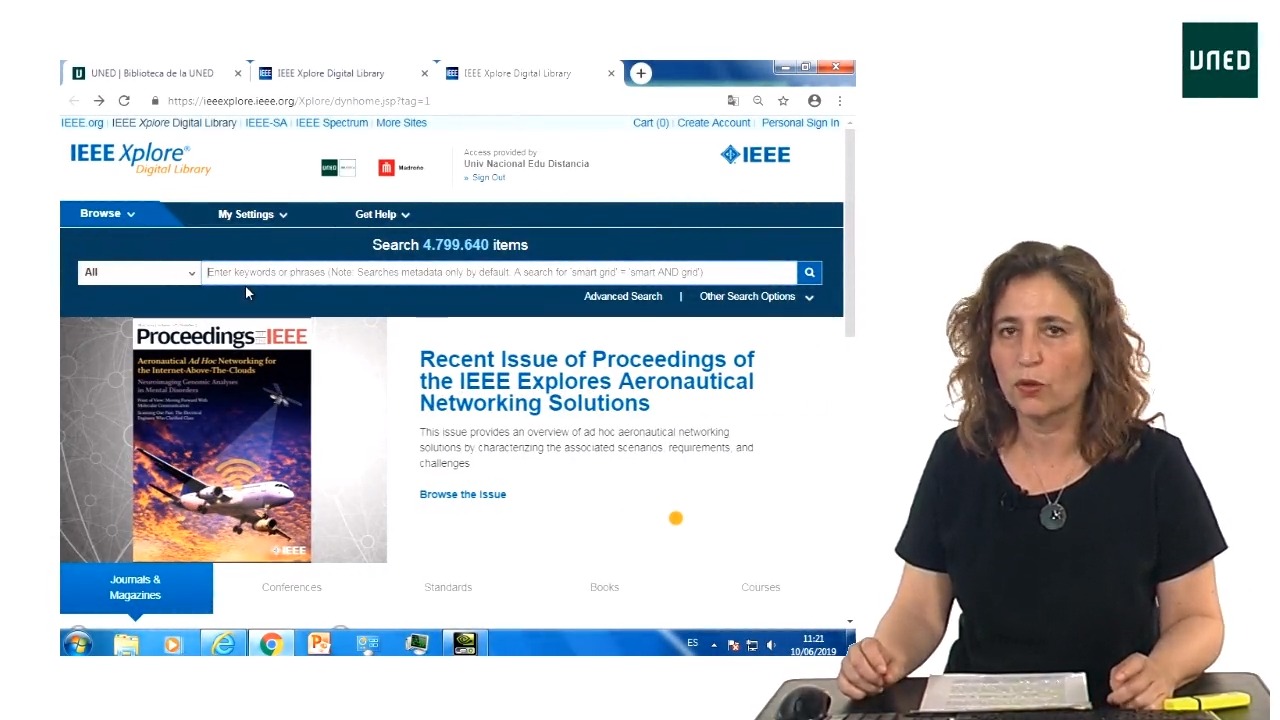This screenshot has width=1280, height=720.
Task: Expand the My Settings dropdown
Action: pos(253,214)
